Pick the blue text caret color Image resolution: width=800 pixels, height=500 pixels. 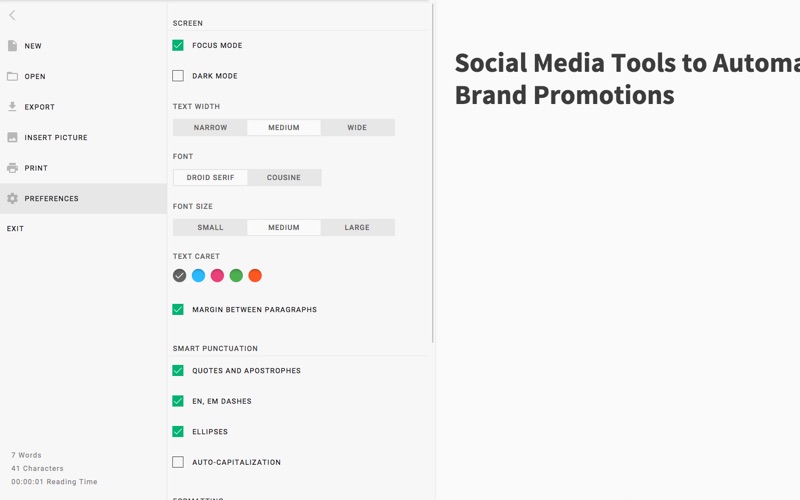[x=198, y=276]
